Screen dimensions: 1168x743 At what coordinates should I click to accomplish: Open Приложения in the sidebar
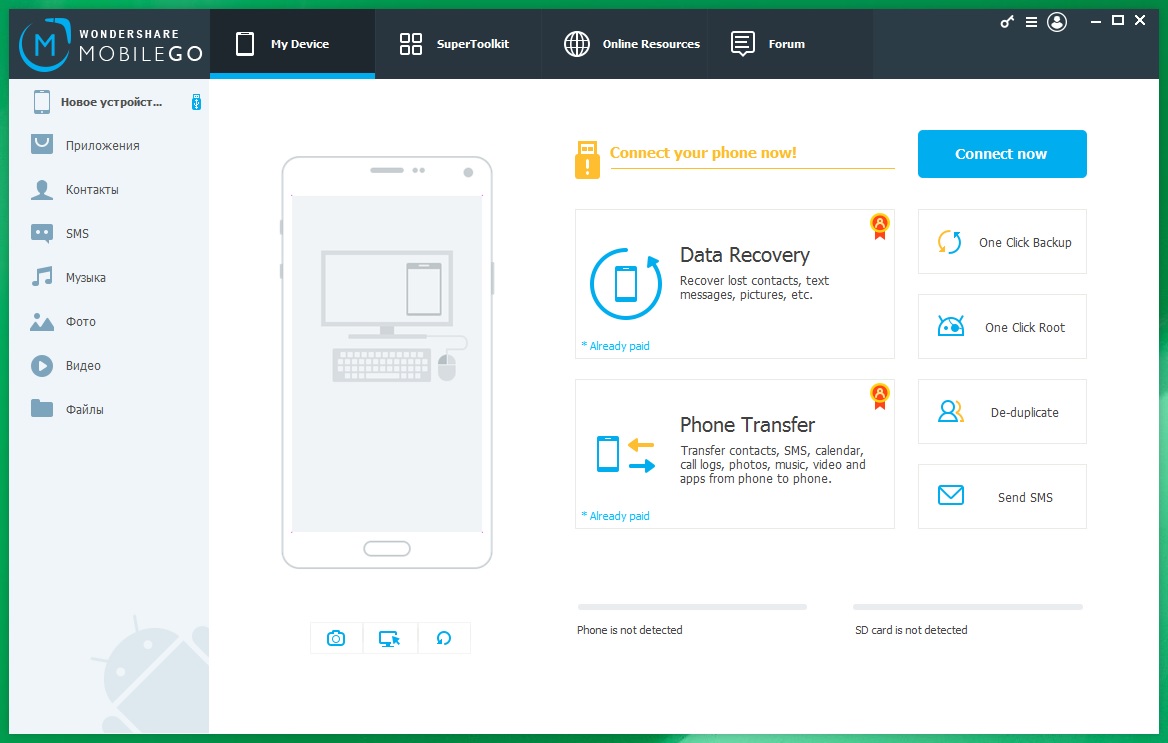click(x=109, y=145)
